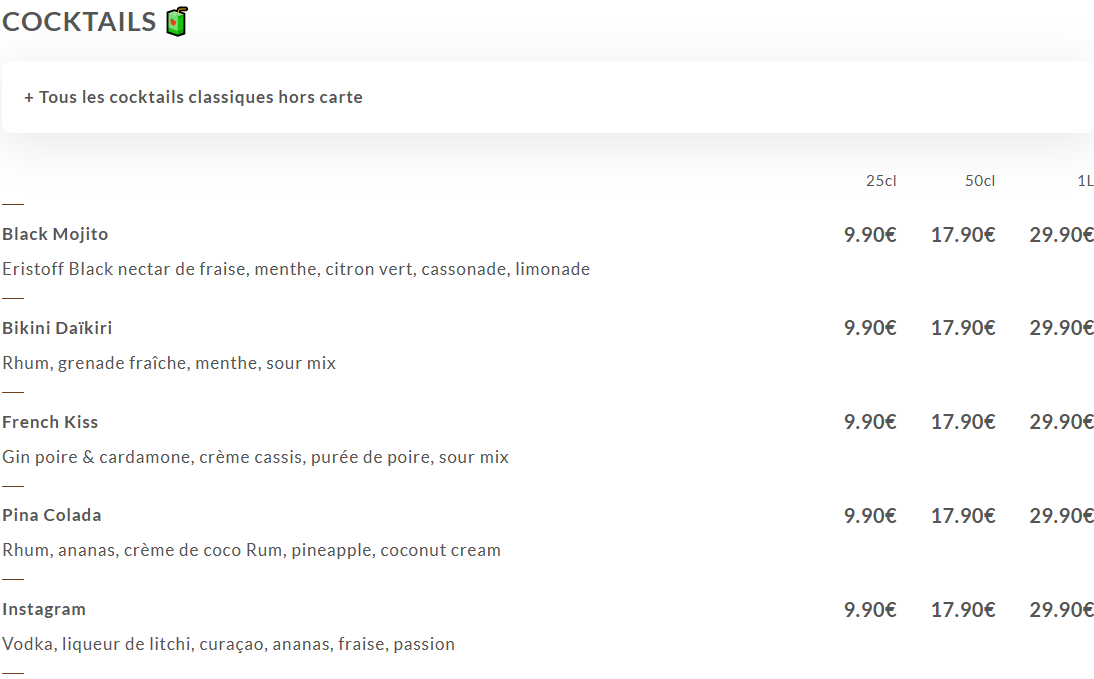This screenshot has width=1094, height=679.
Task: Select Pina Colada 25cl price 9.90€
Action: pos(870,516)
